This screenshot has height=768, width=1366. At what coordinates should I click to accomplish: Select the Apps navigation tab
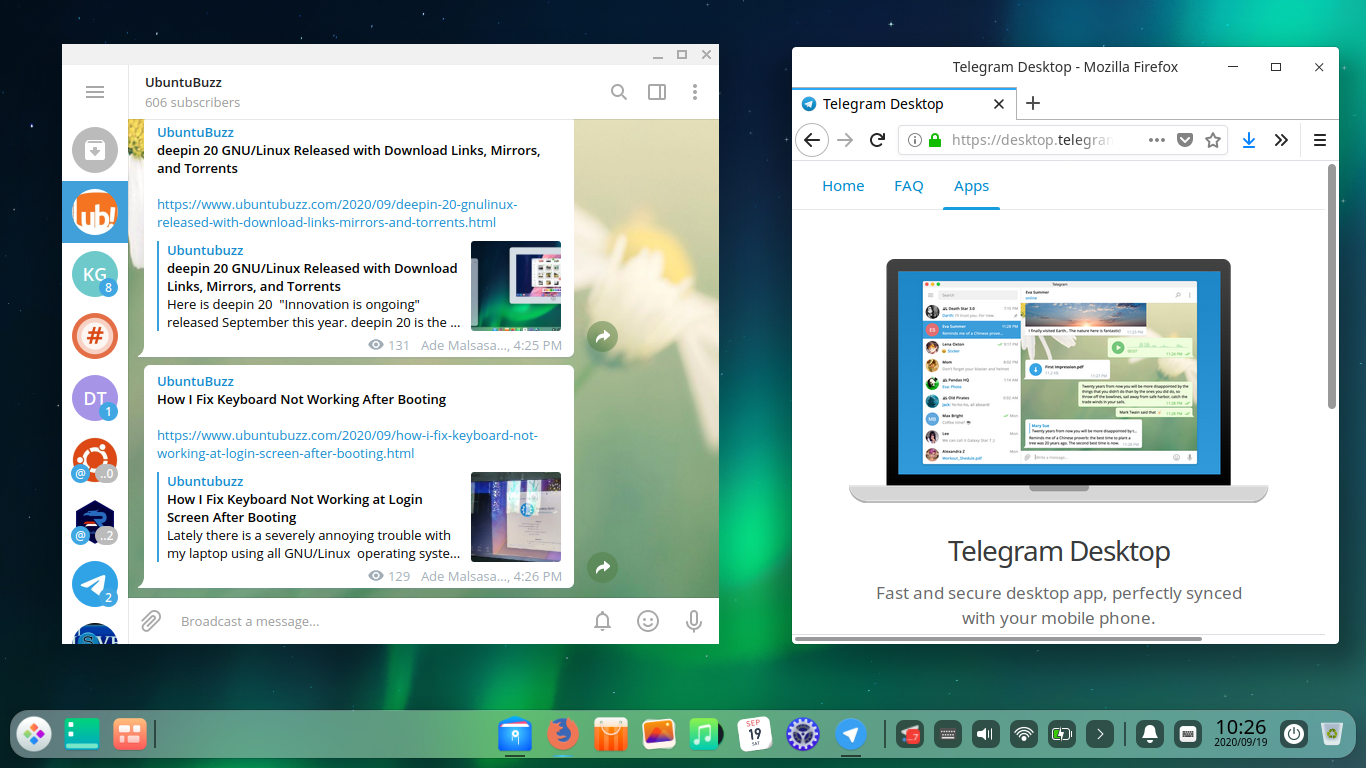(x=971, y=186)
